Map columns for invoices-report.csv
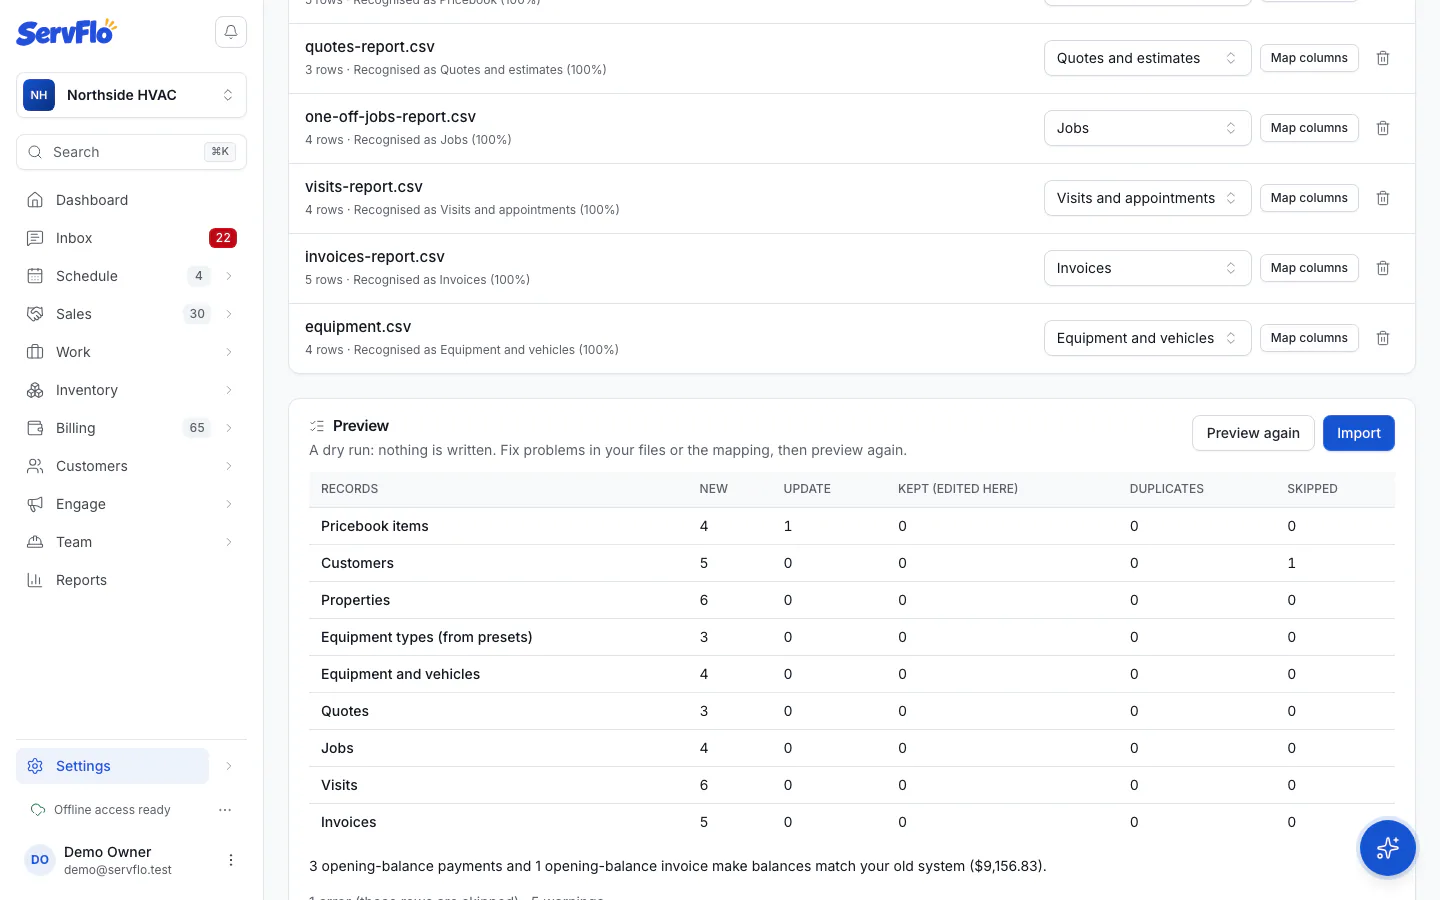 1309,268
